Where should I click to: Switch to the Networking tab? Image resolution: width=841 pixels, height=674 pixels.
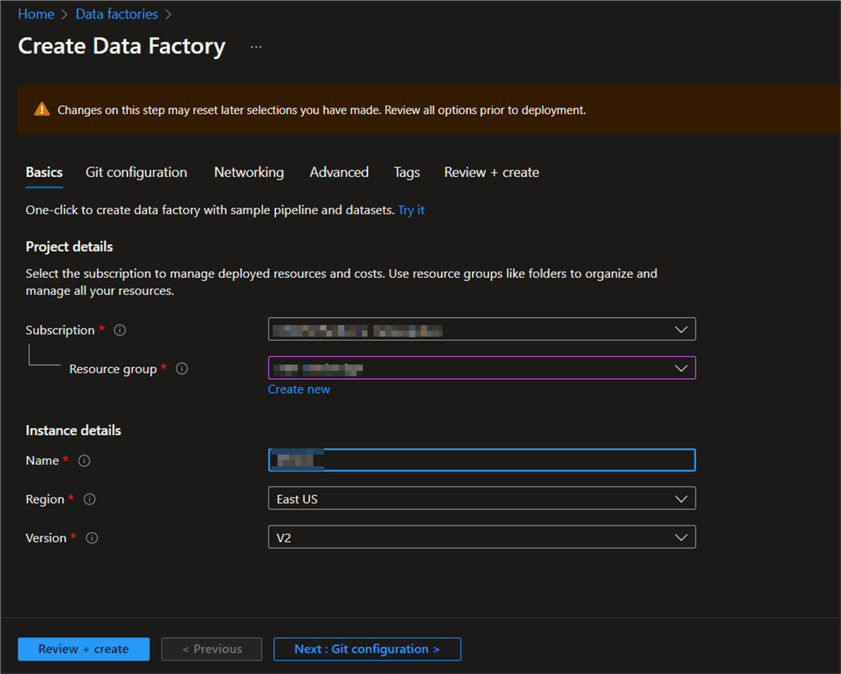point(249,173)
